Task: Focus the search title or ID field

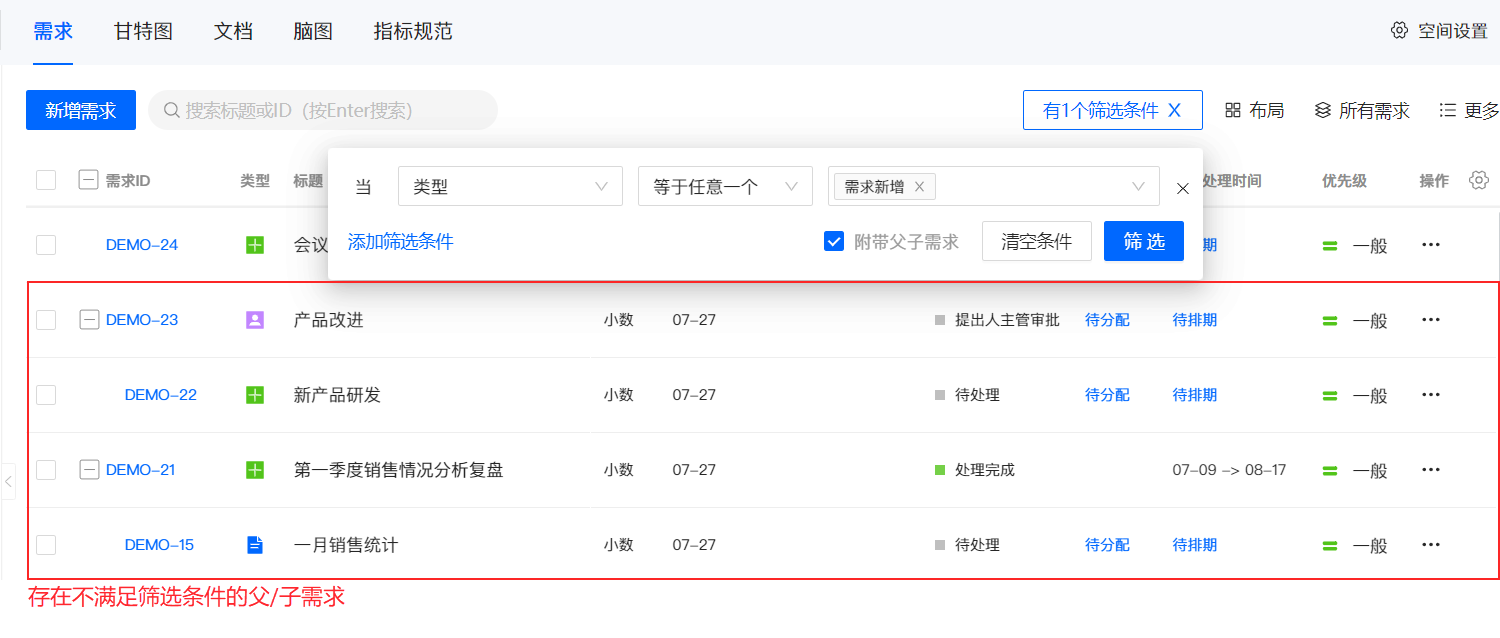Action: (330, 110)
